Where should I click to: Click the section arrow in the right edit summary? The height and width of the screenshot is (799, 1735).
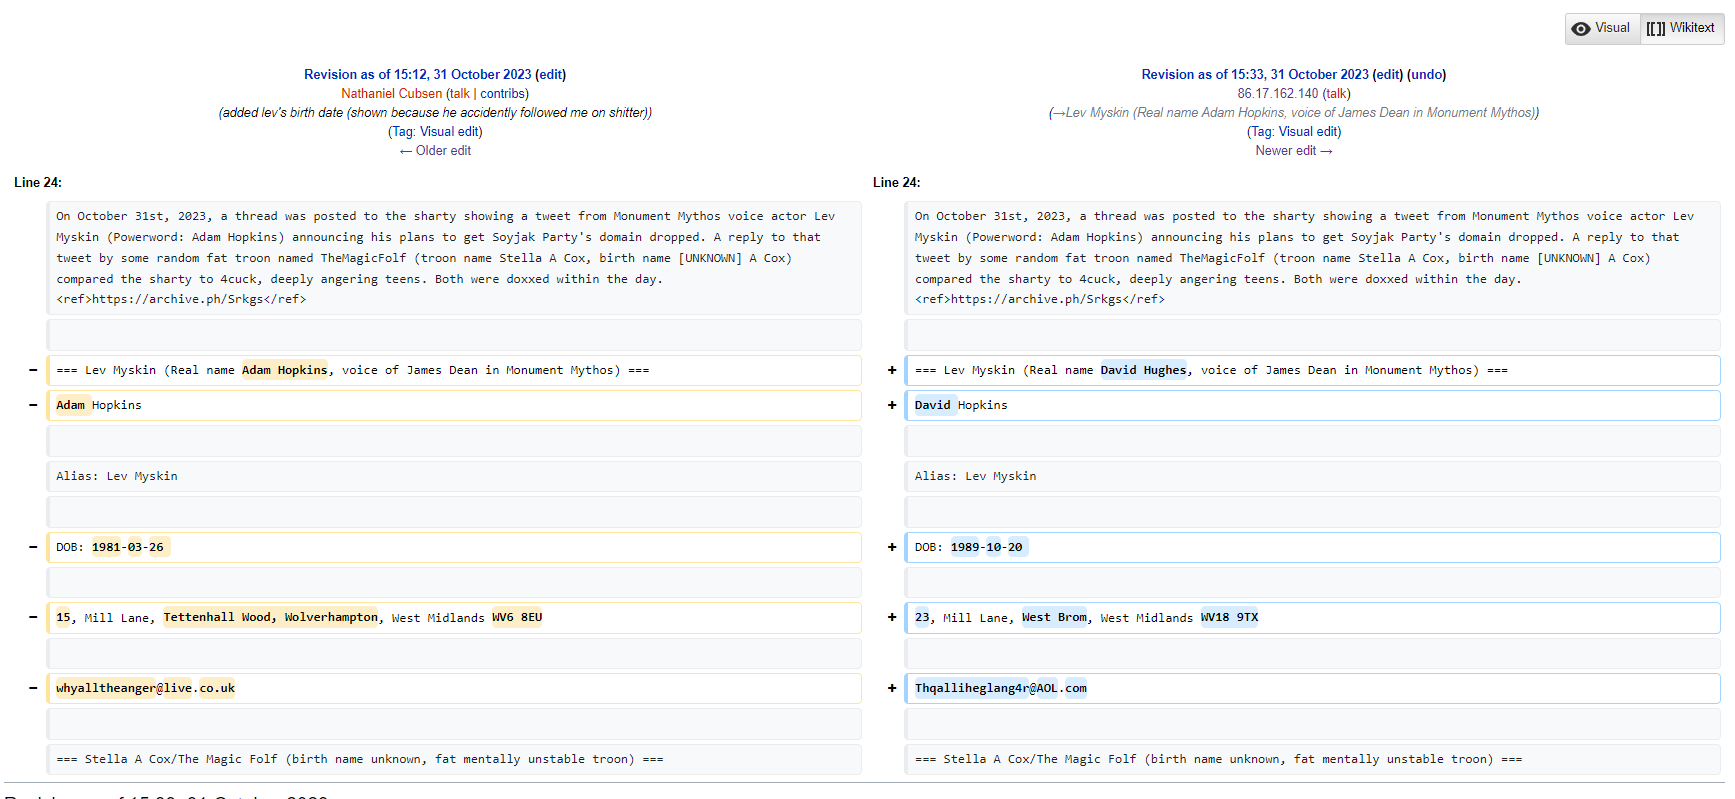1058,113
